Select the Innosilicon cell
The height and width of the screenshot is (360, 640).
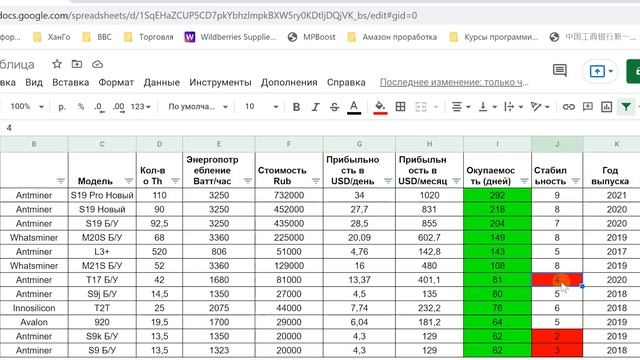(34, 308)
